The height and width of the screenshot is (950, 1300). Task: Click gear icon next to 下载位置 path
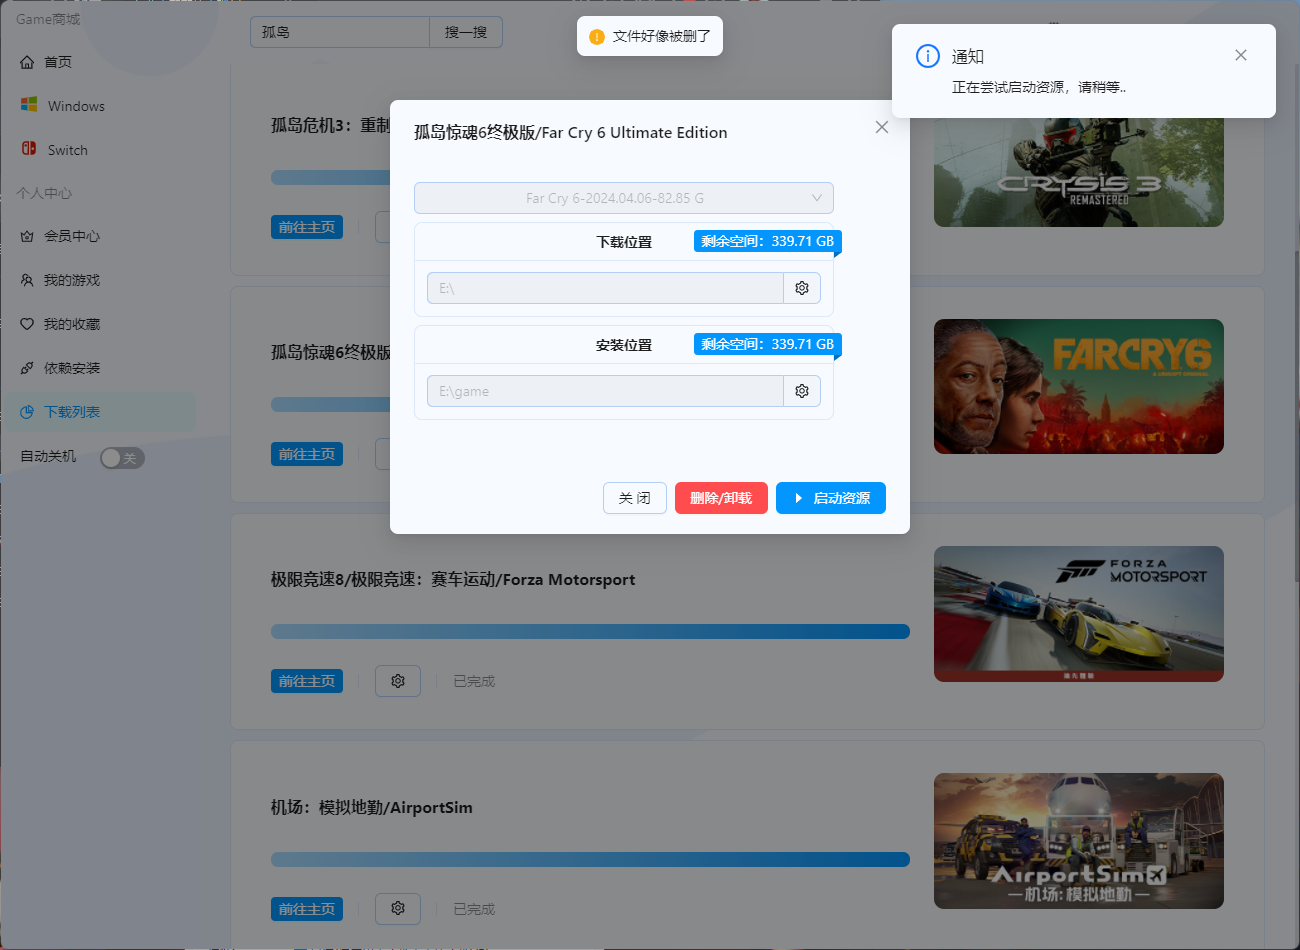[802, 288]
